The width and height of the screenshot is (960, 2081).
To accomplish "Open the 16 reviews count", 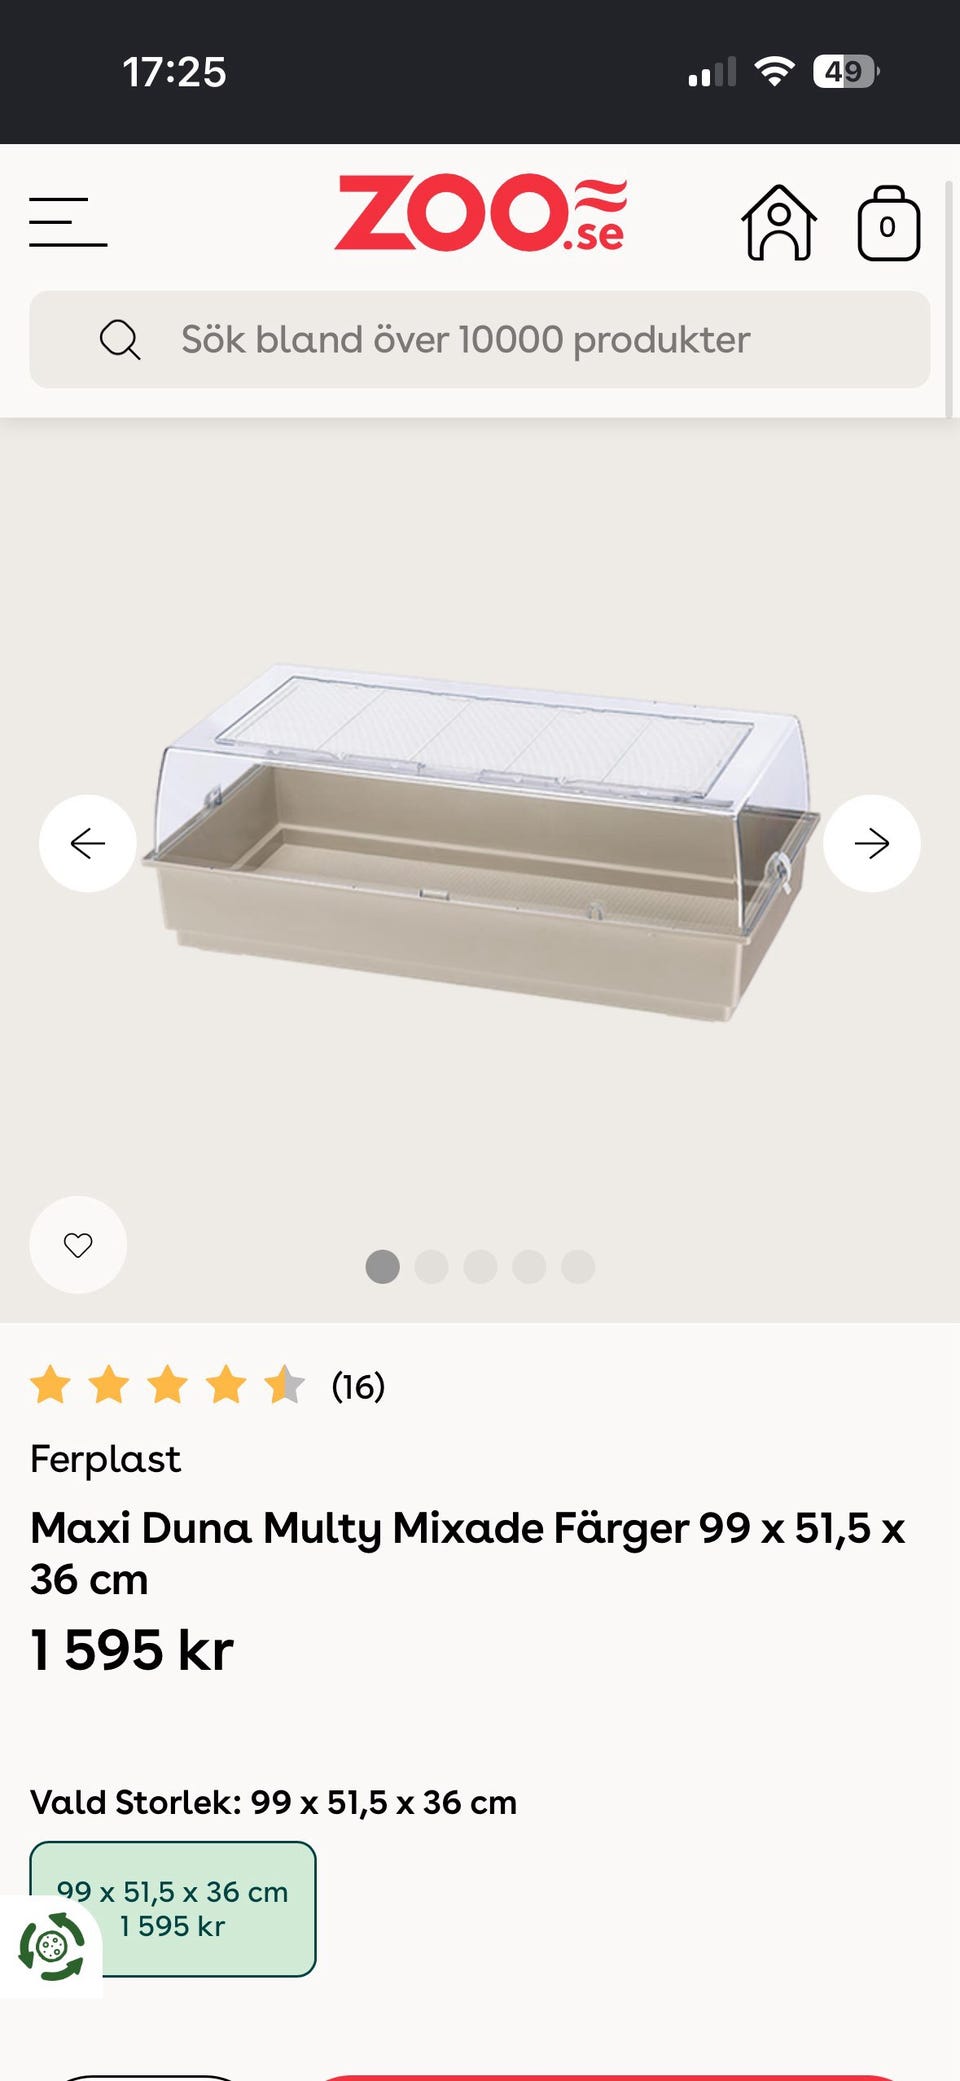I will pyautogui.click(x=358, y=1386).
